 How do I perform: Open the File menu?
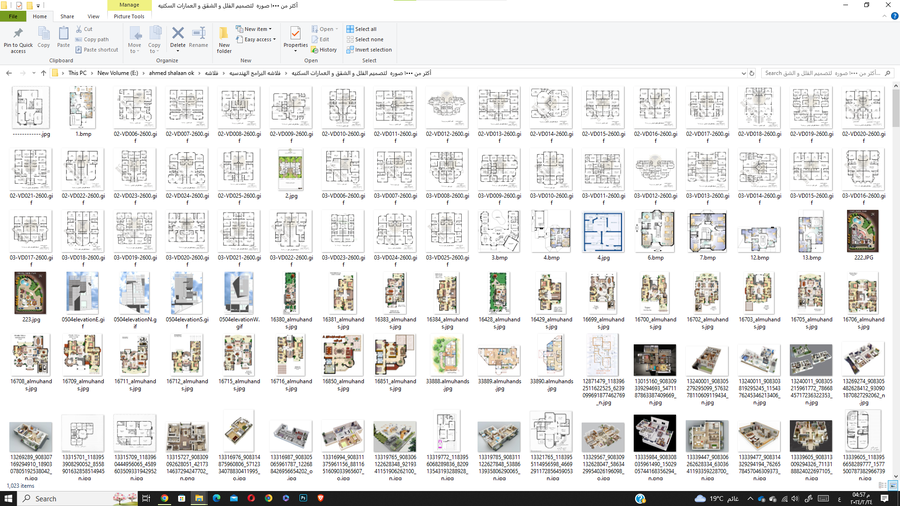[14, 17]
